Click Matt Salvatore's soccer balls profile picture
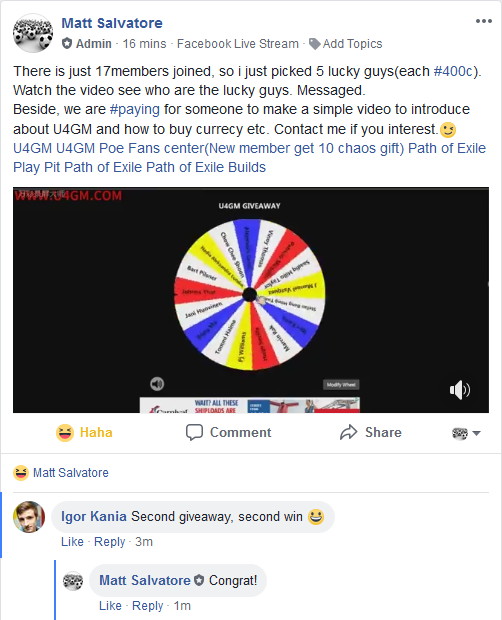 click(x=33, y=33)
